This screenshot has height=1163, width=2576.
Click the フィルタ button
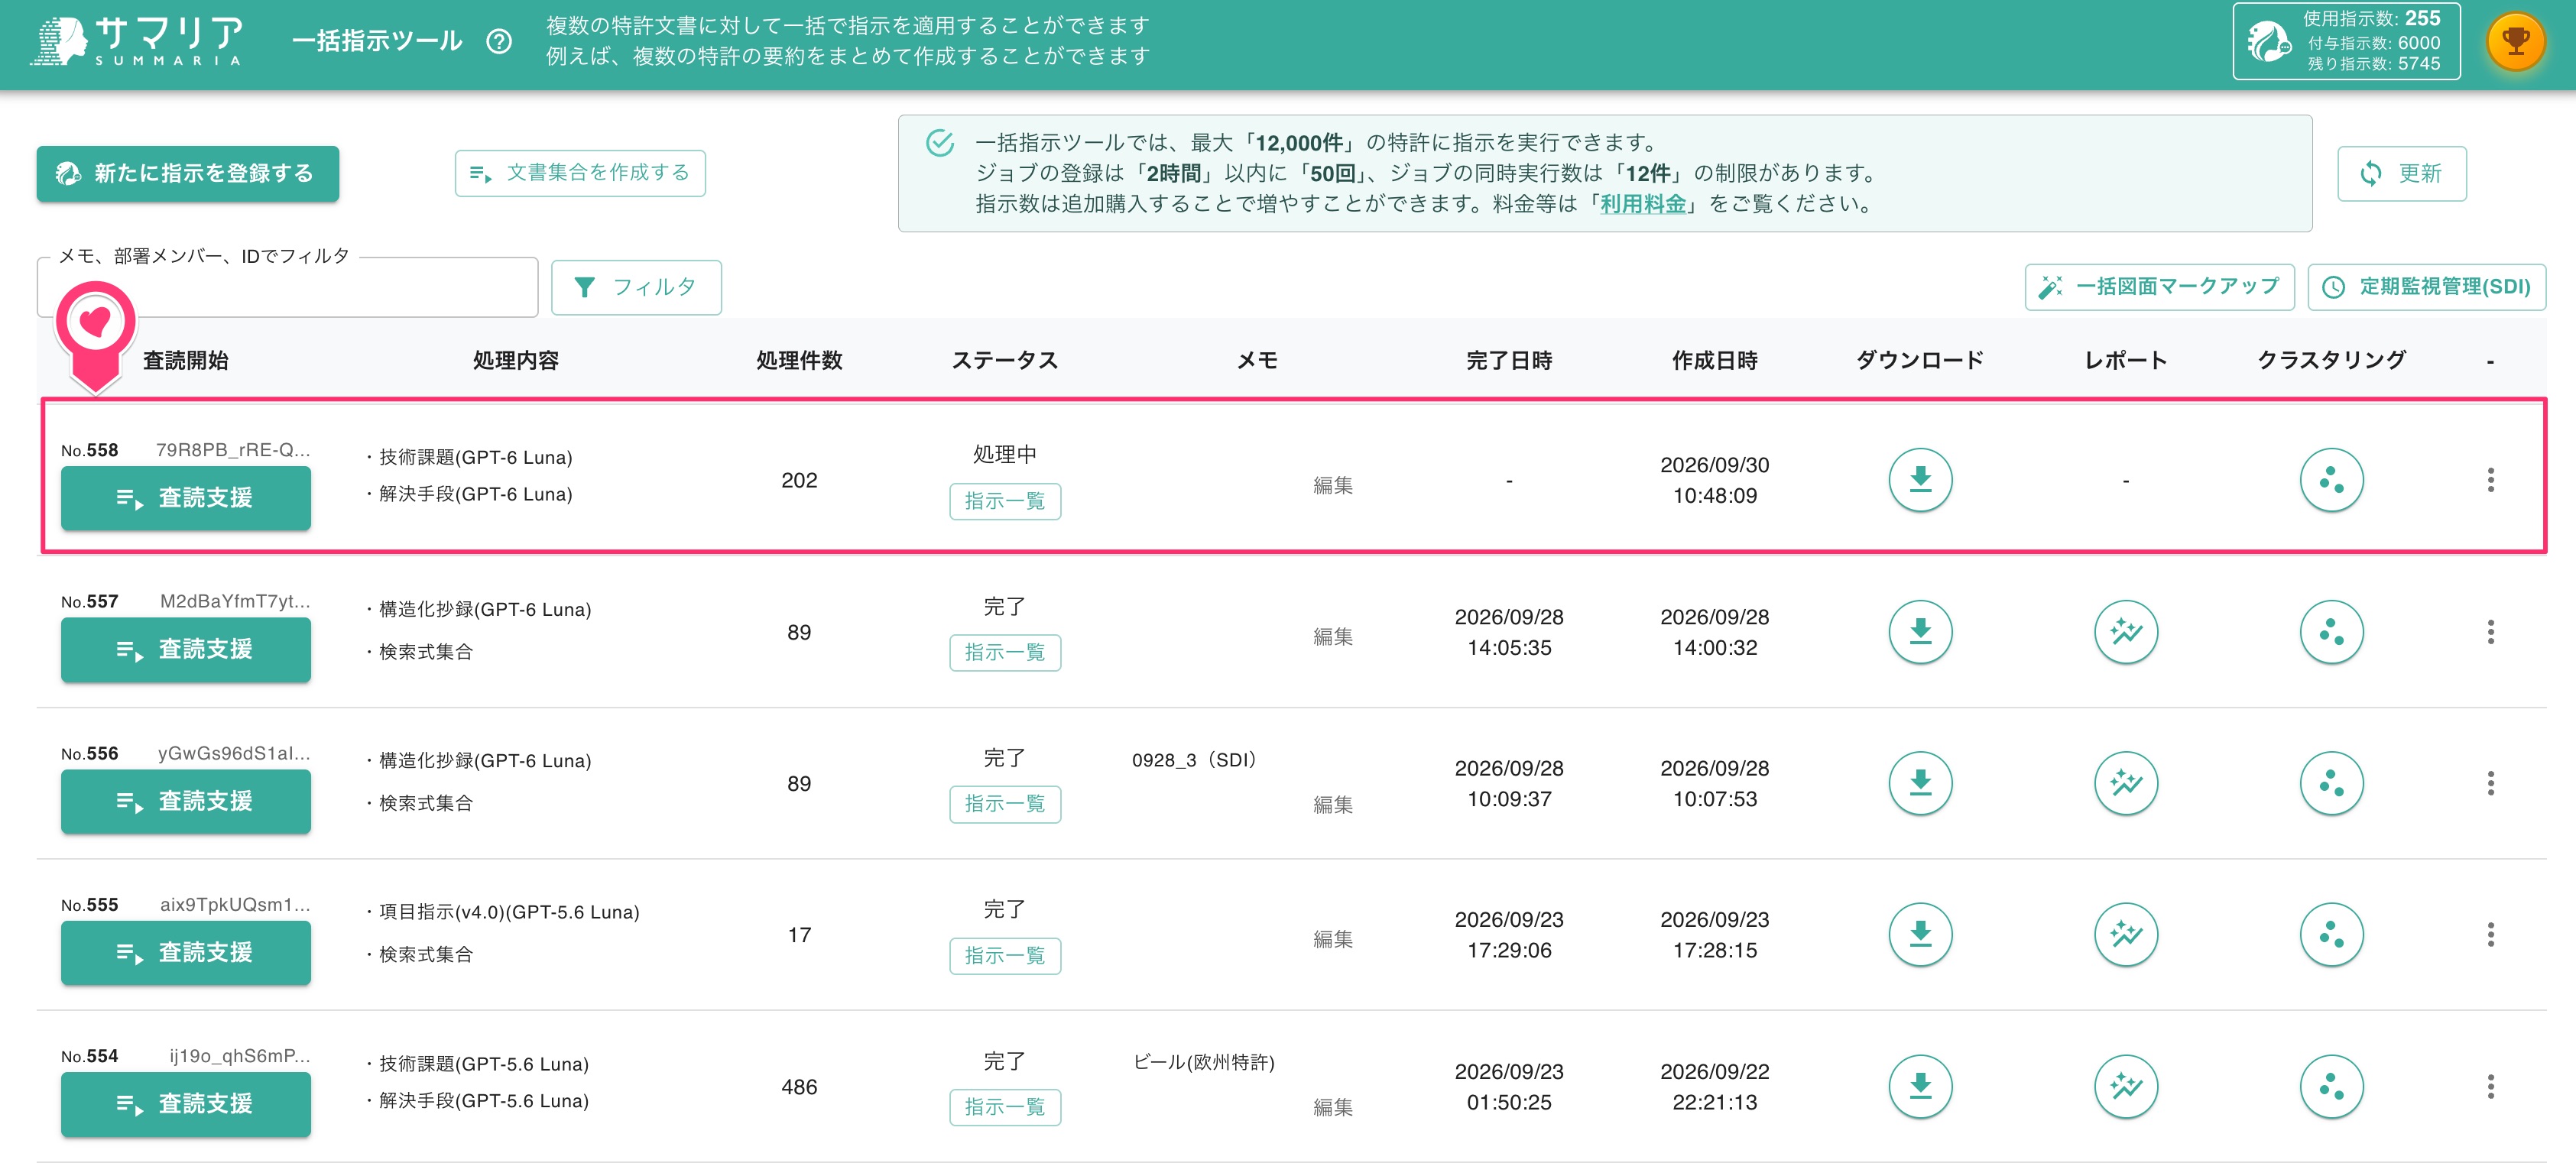pos(636,288)
